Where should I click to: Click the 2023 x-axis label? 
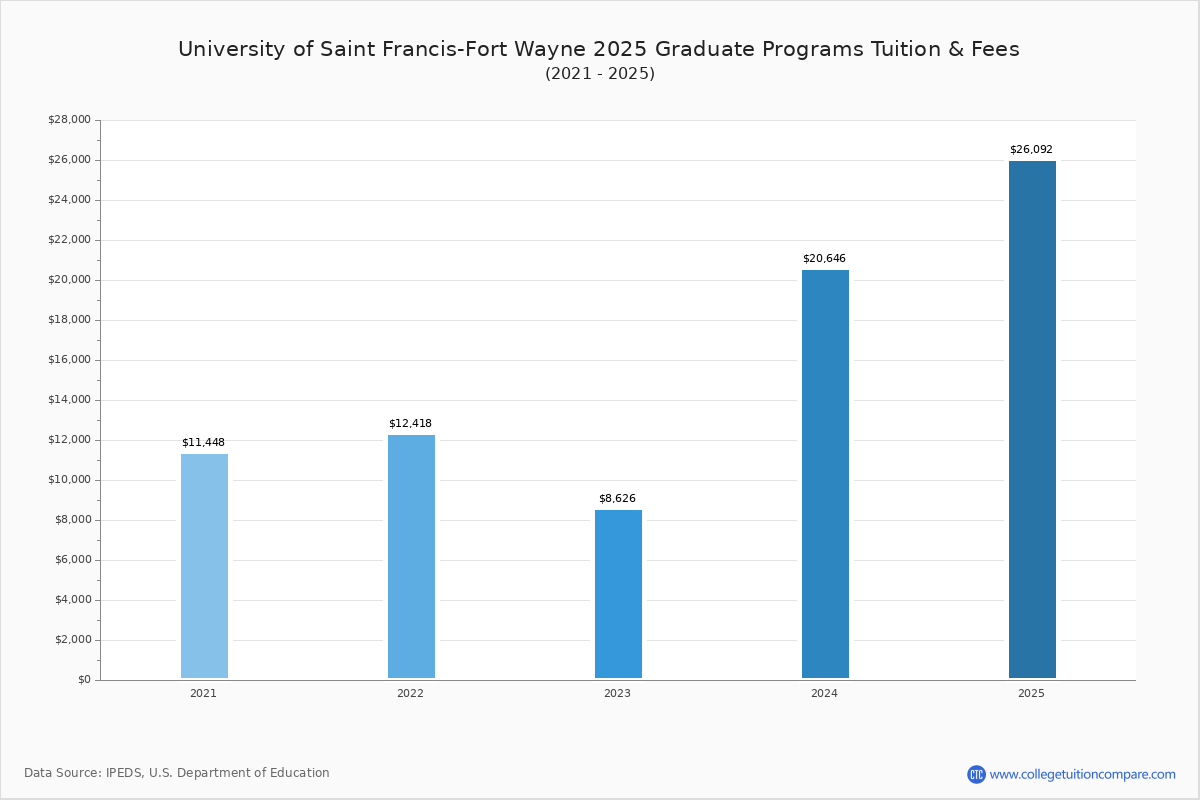(x=617, y=693)
